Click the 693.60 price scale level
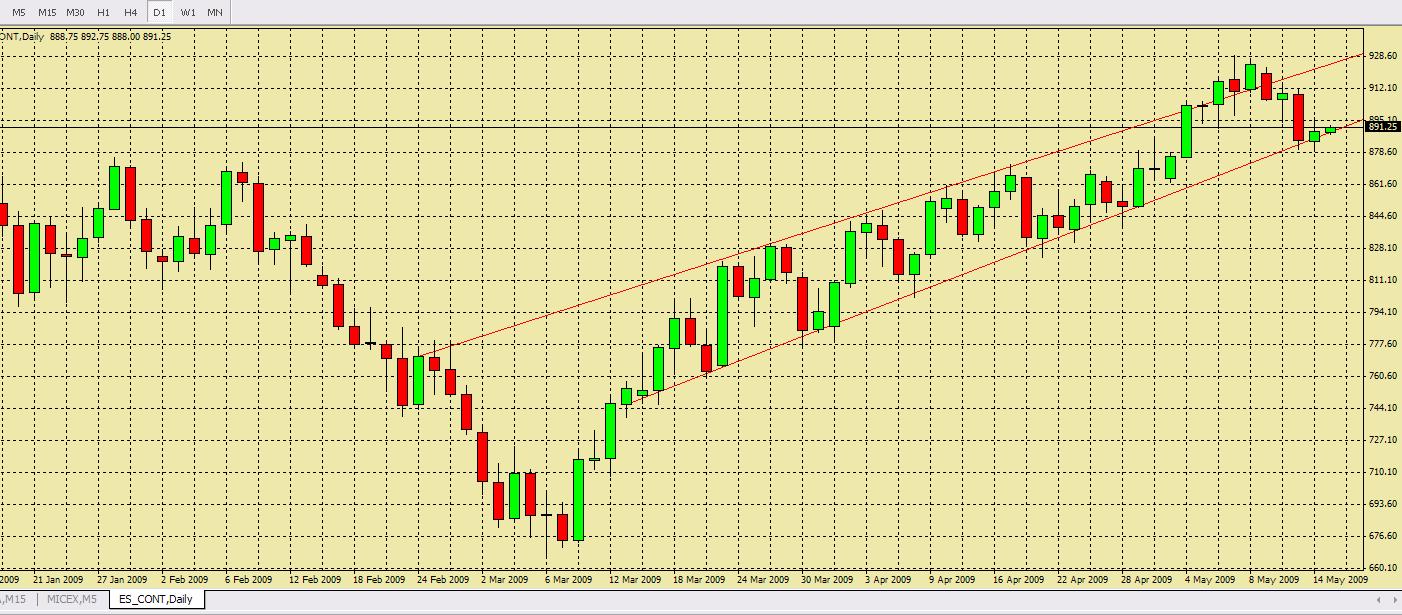 tap(1384, 504)
